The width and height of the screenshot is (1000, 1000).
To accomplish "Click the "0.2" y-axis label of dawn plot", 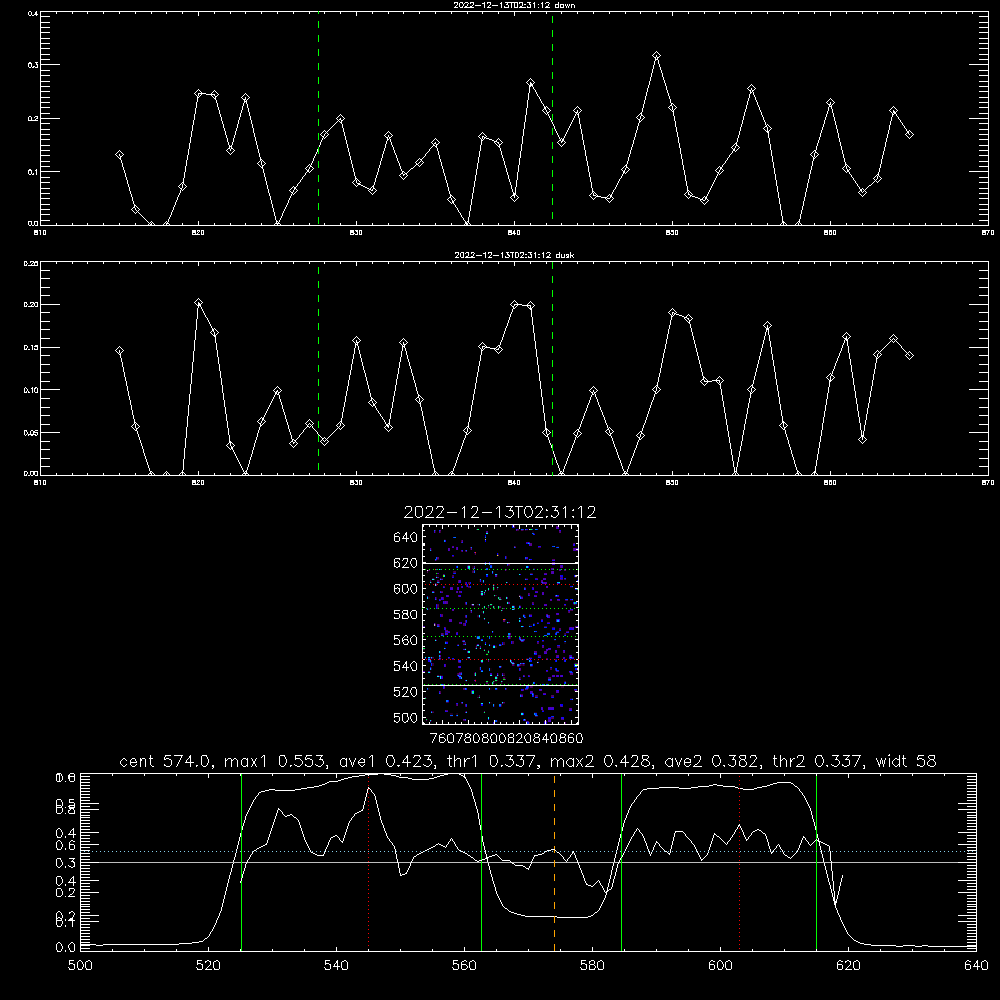I will tap(31, 118).
